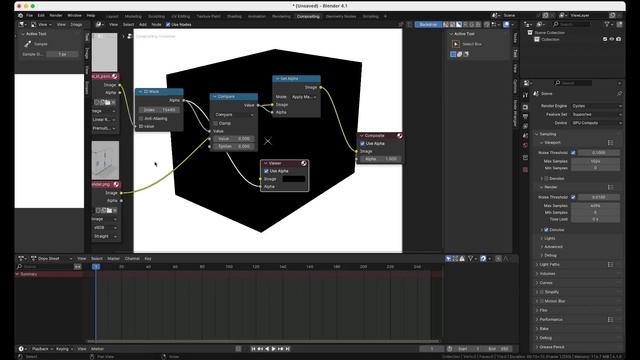Open the Render menu
The width and height of the screenshot is (640, 360).
click(x=56, y=16)
